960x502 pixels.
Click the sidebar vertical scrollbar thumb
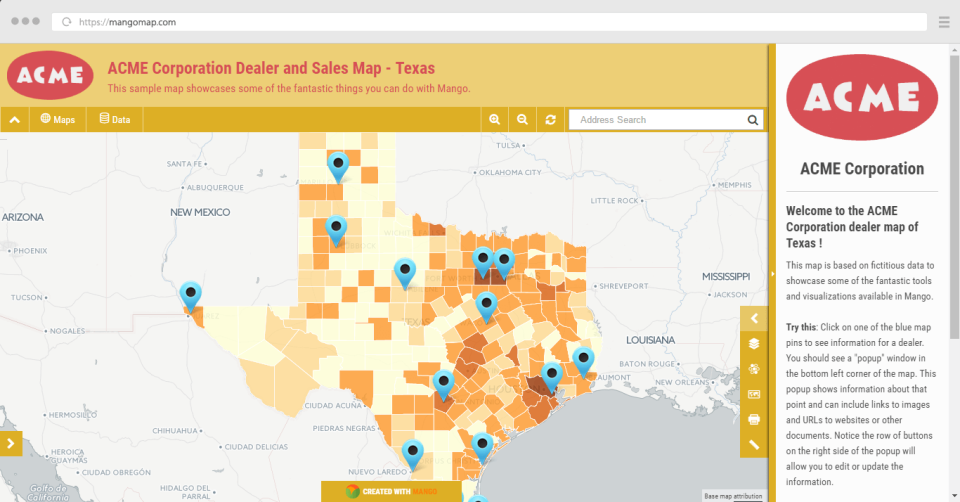pos(954,197)
